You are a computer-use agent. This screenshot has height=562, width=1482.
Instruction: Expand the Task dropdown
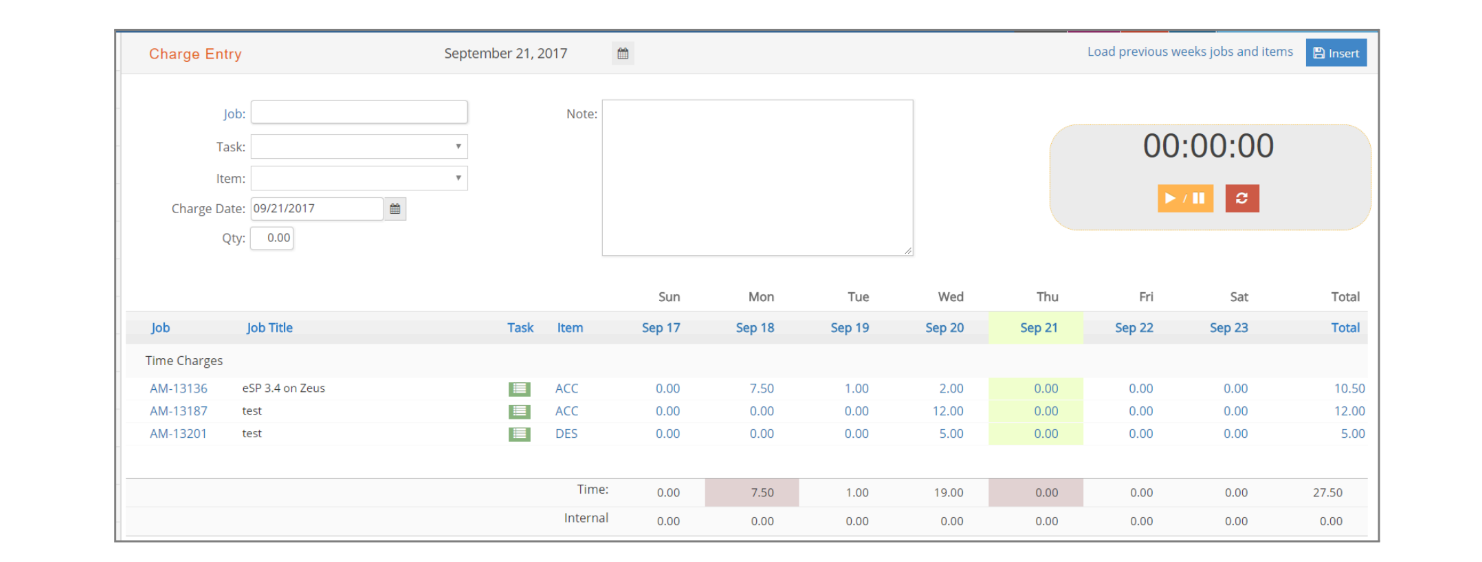coord(359,146)
